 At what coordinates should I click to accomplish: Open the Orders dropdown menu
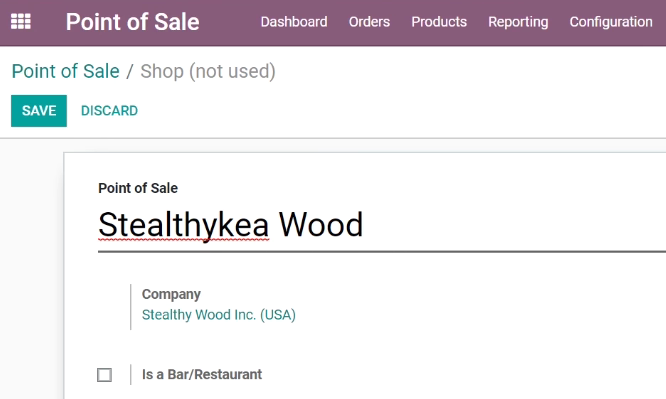(x=369, y=22)
